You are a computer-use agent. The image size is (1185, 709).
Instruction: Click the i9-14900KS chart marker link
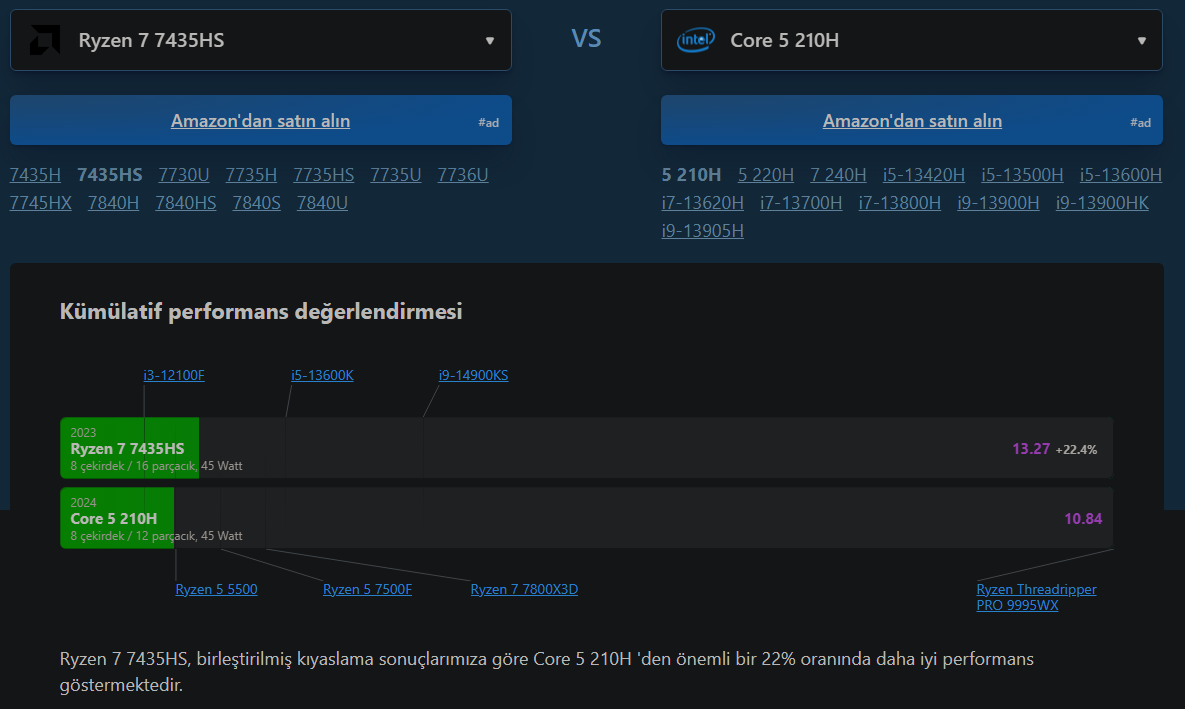pos(473,375)
